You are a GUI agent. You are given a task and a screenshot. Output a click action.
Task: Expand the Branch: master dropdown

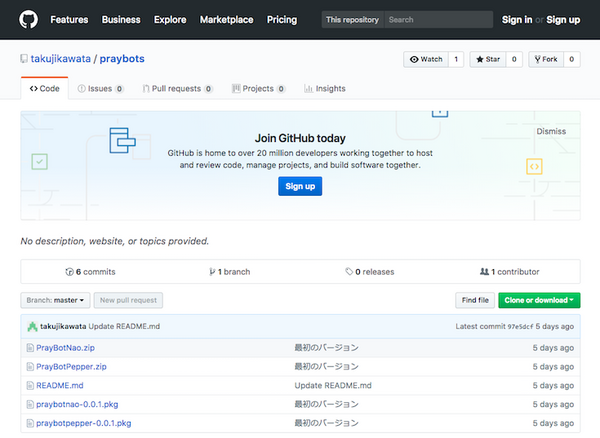coord(55,300)
